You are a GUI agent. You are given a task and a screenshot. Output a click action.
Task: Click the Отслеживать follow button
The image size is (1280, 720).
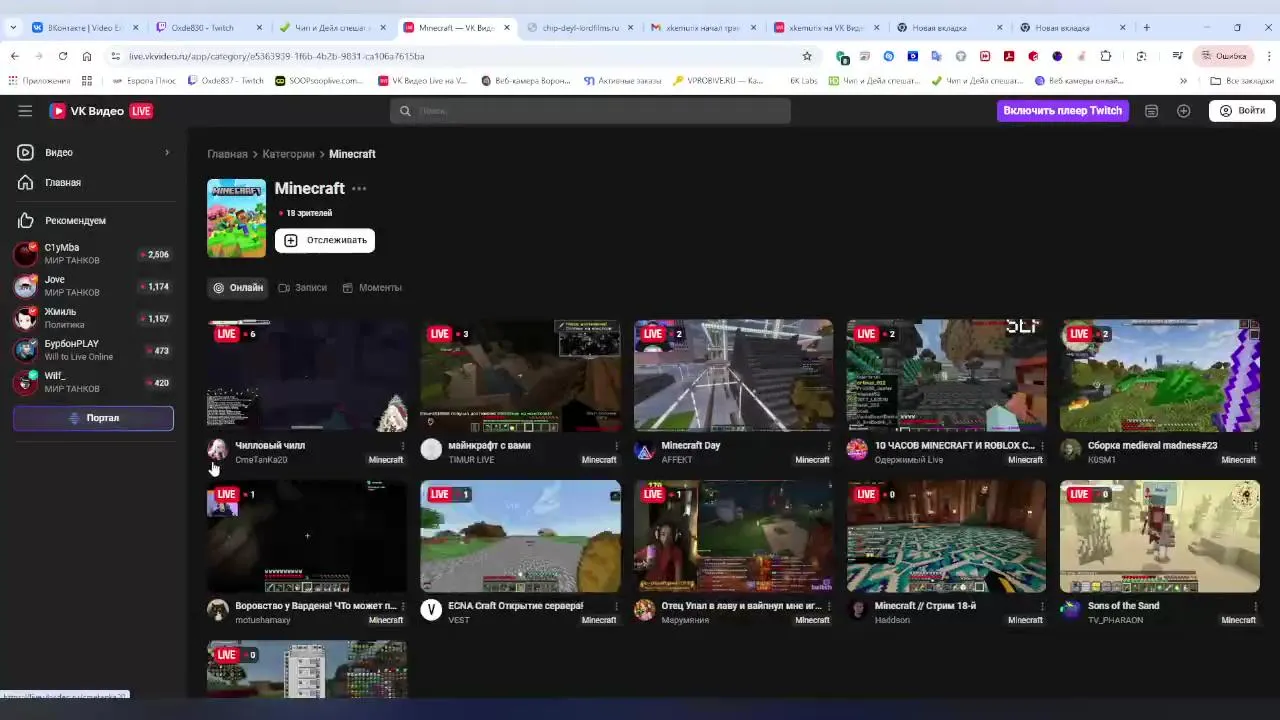[x=325, y=240]
